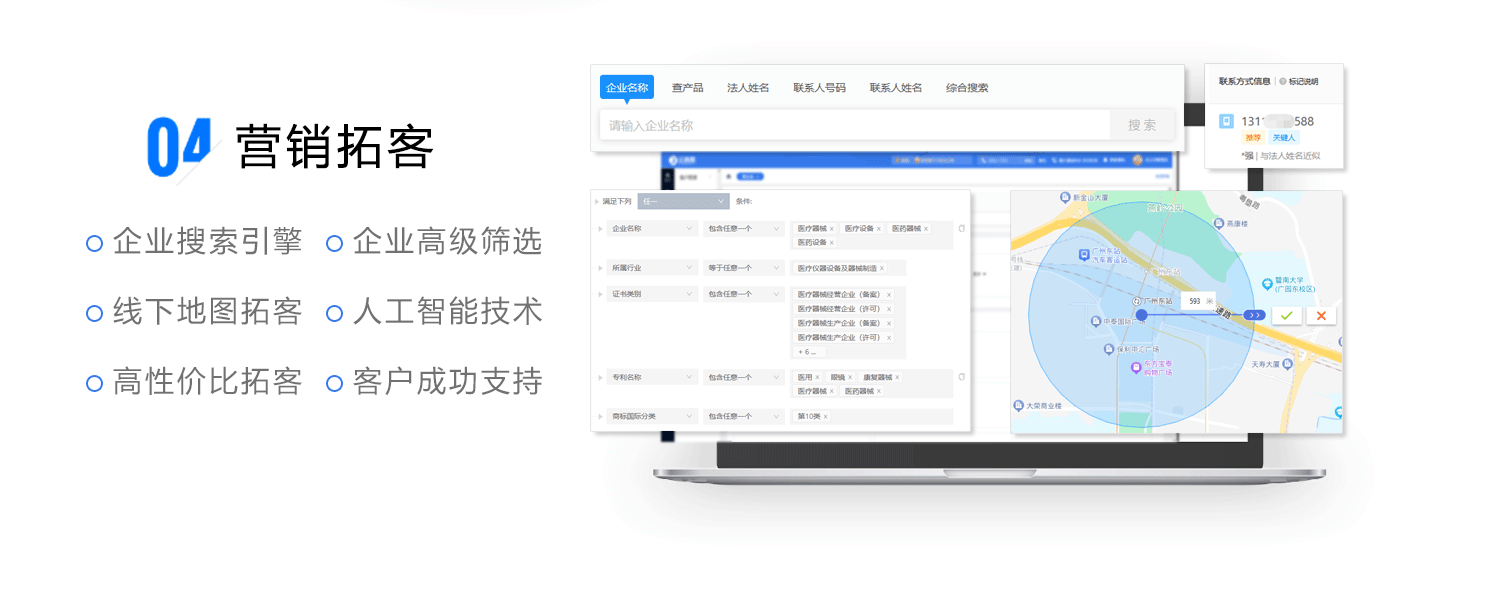Image resolution: width=1512 pixels, height=598 pixels.
Task: Click the 标记说明 info icon
Action: [1283, 82]
